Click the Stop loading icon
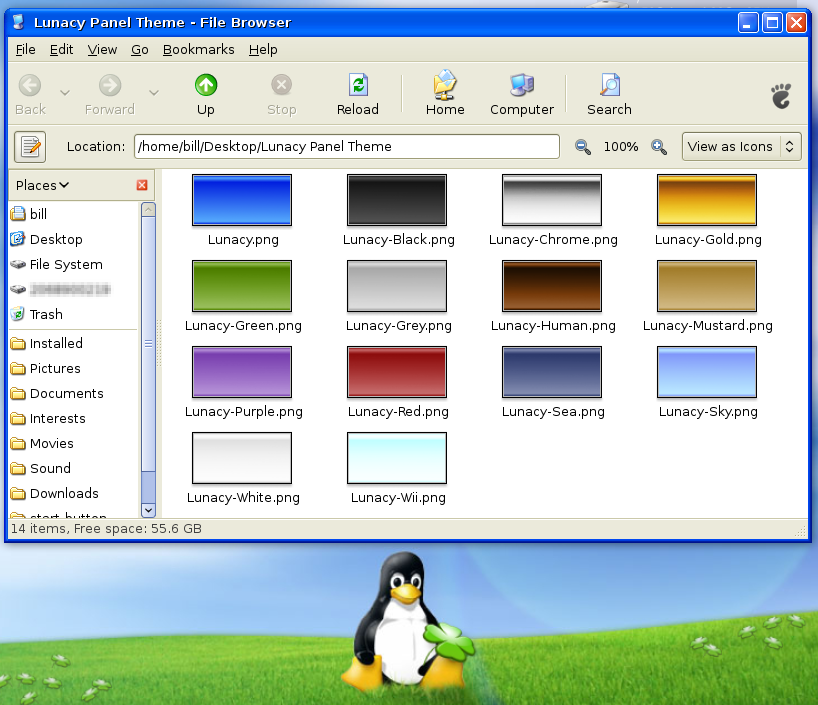Screen dimensions: 818x705 point(281,85)
